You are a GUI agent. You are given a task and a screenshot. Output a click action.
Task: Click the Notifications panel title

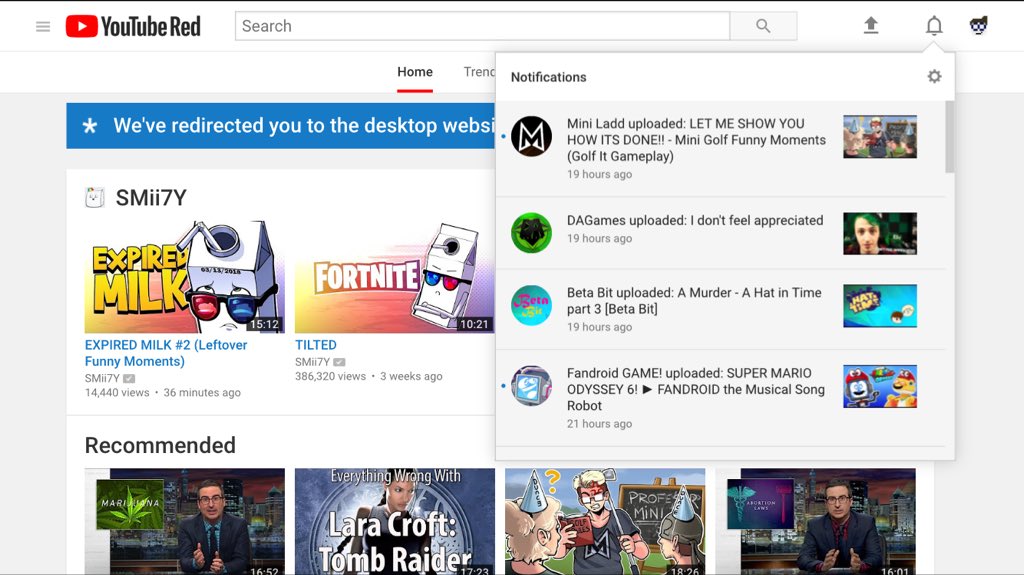point(549,77)
